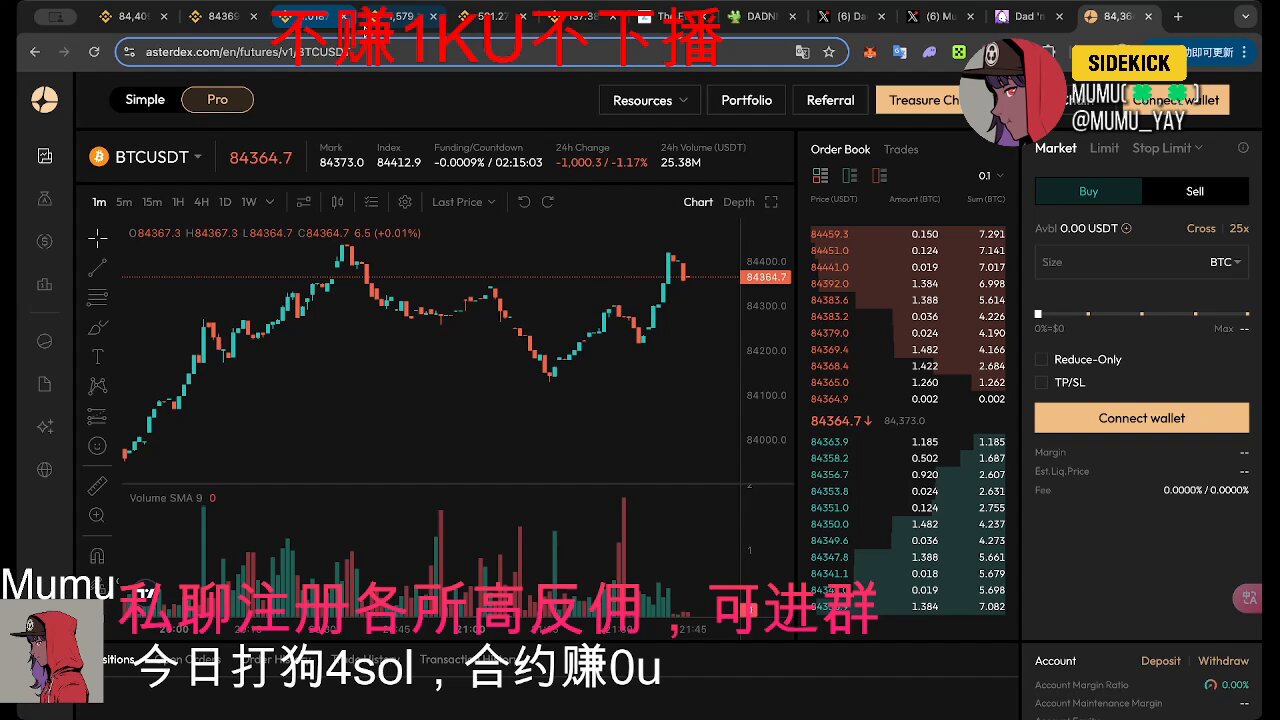The height and width of the screenshot is (720, 1280).
Task: Open candlestick chart style icon
Action: pyautogui.click(x=339, y=202)
